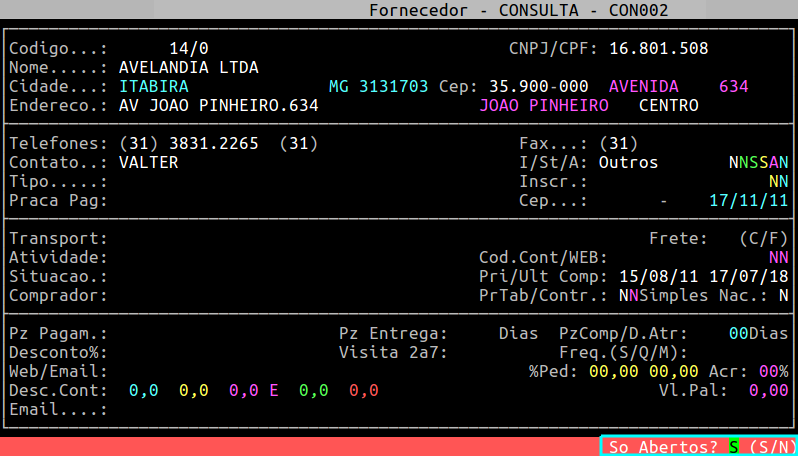Click the 'So Abertos?' S input cell
Screen dimensions: 798x456
[x=734, y=446]
